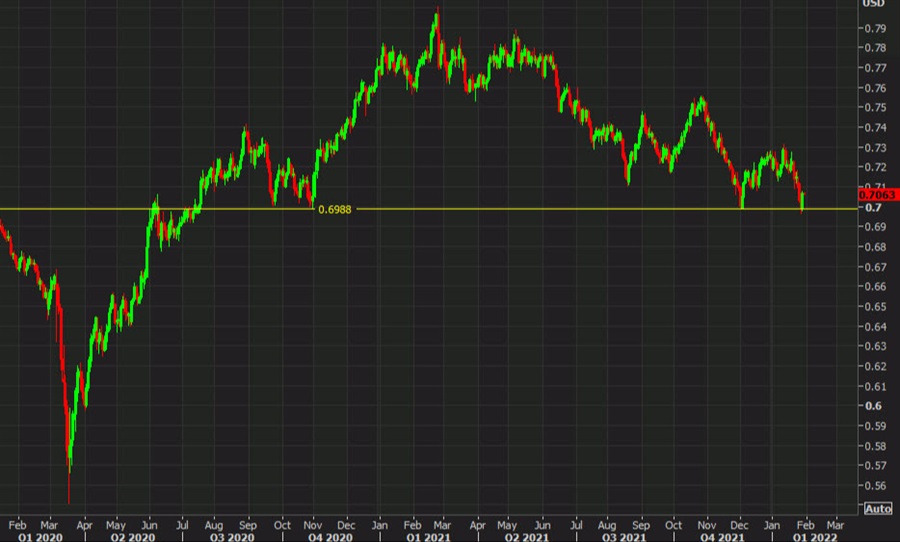
Task: Click the 0.57 price axis label
Action: click(875, 466)
